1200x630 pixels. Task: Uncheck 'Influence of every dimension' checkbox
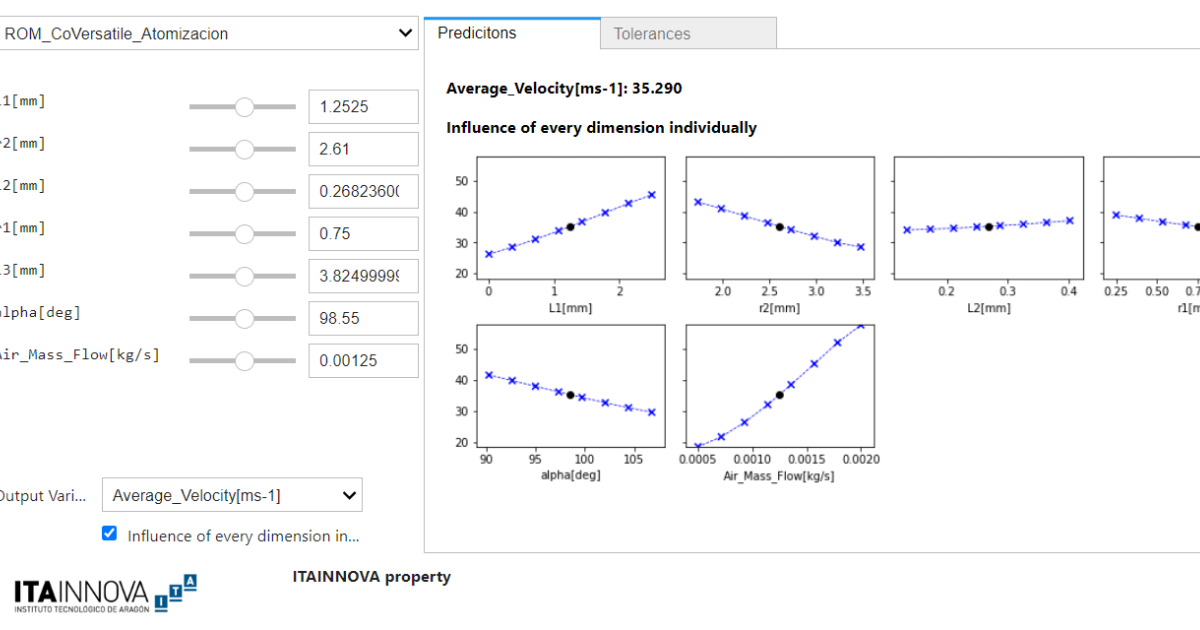pyautogui.click(x=109, y=533)
